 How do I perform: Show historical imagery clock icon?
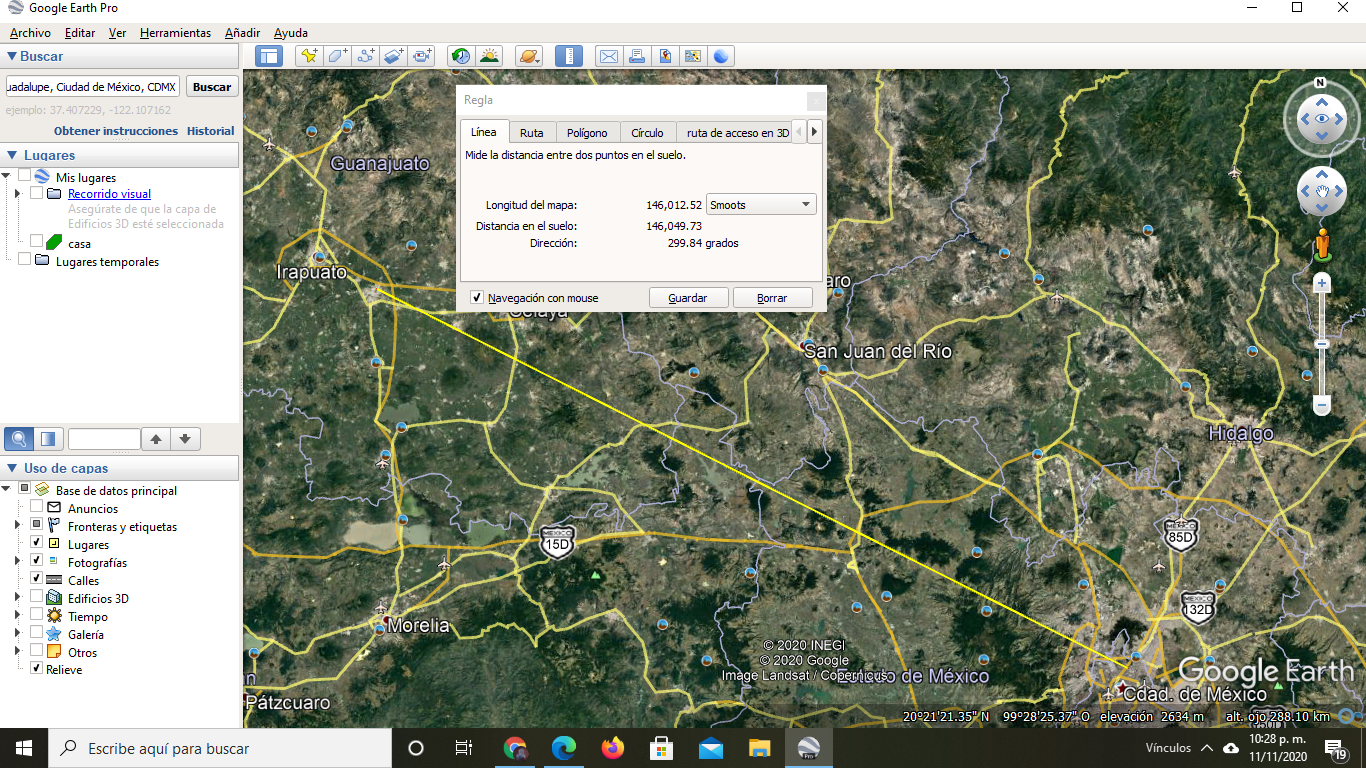(461, 56)
